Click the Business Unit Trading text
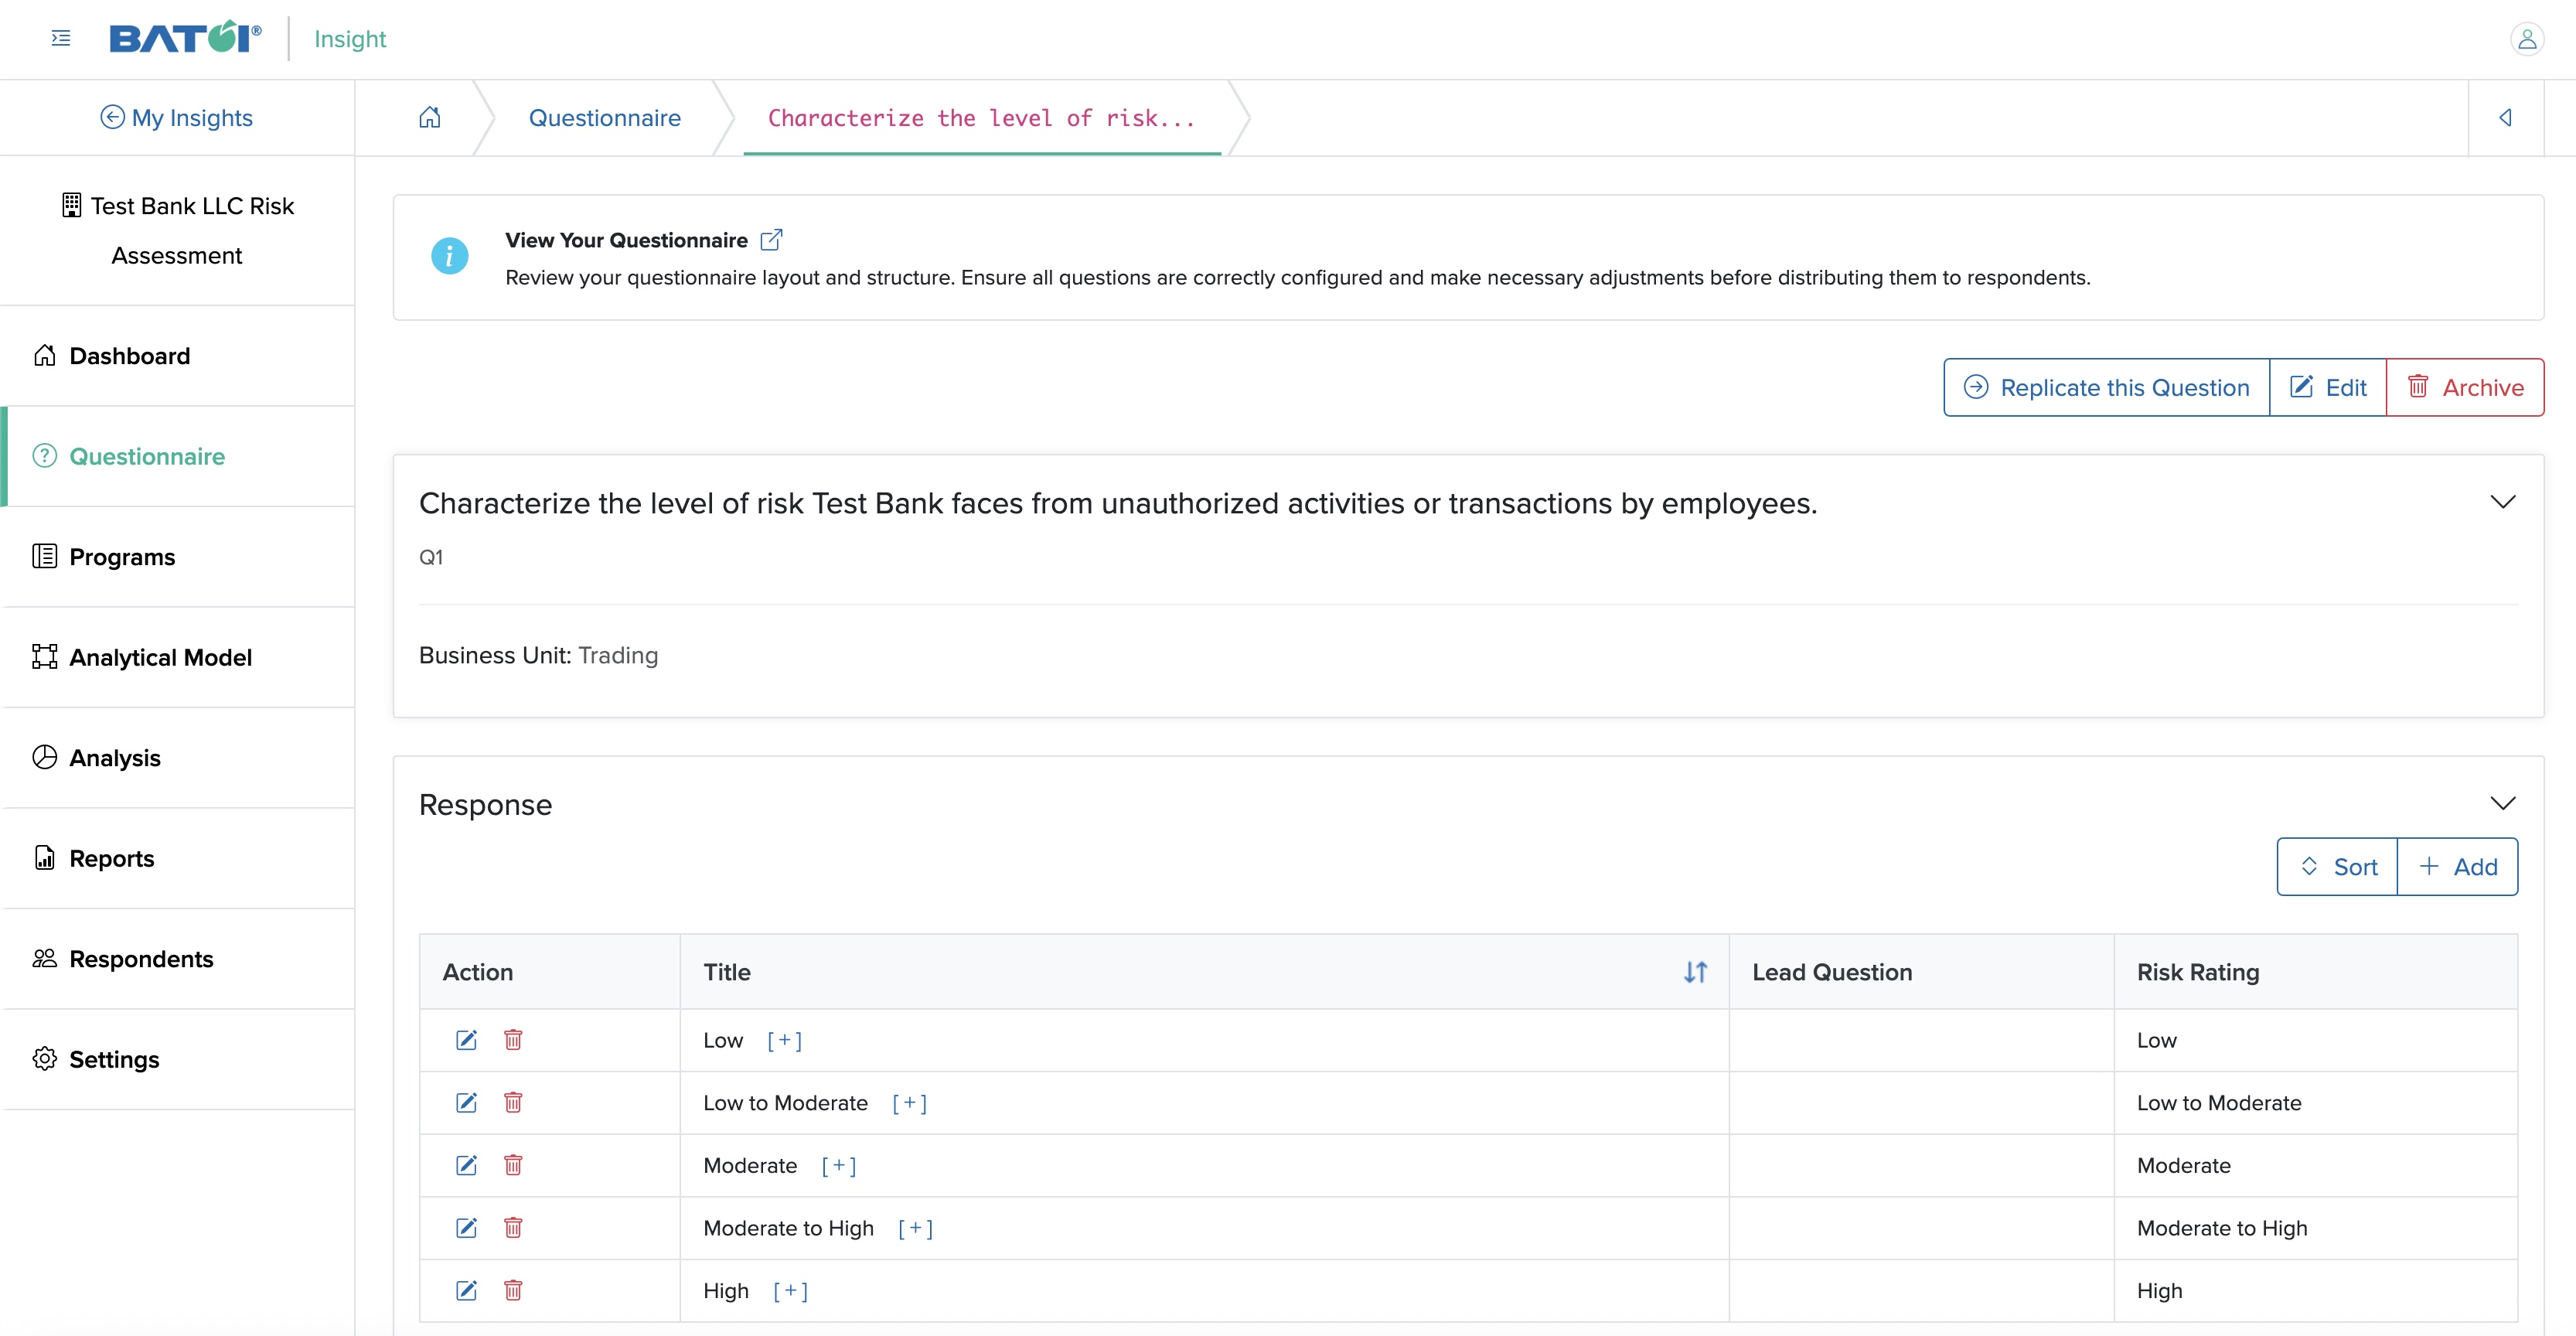This screenshot has height=1336, width=2576. click(538, 655)
